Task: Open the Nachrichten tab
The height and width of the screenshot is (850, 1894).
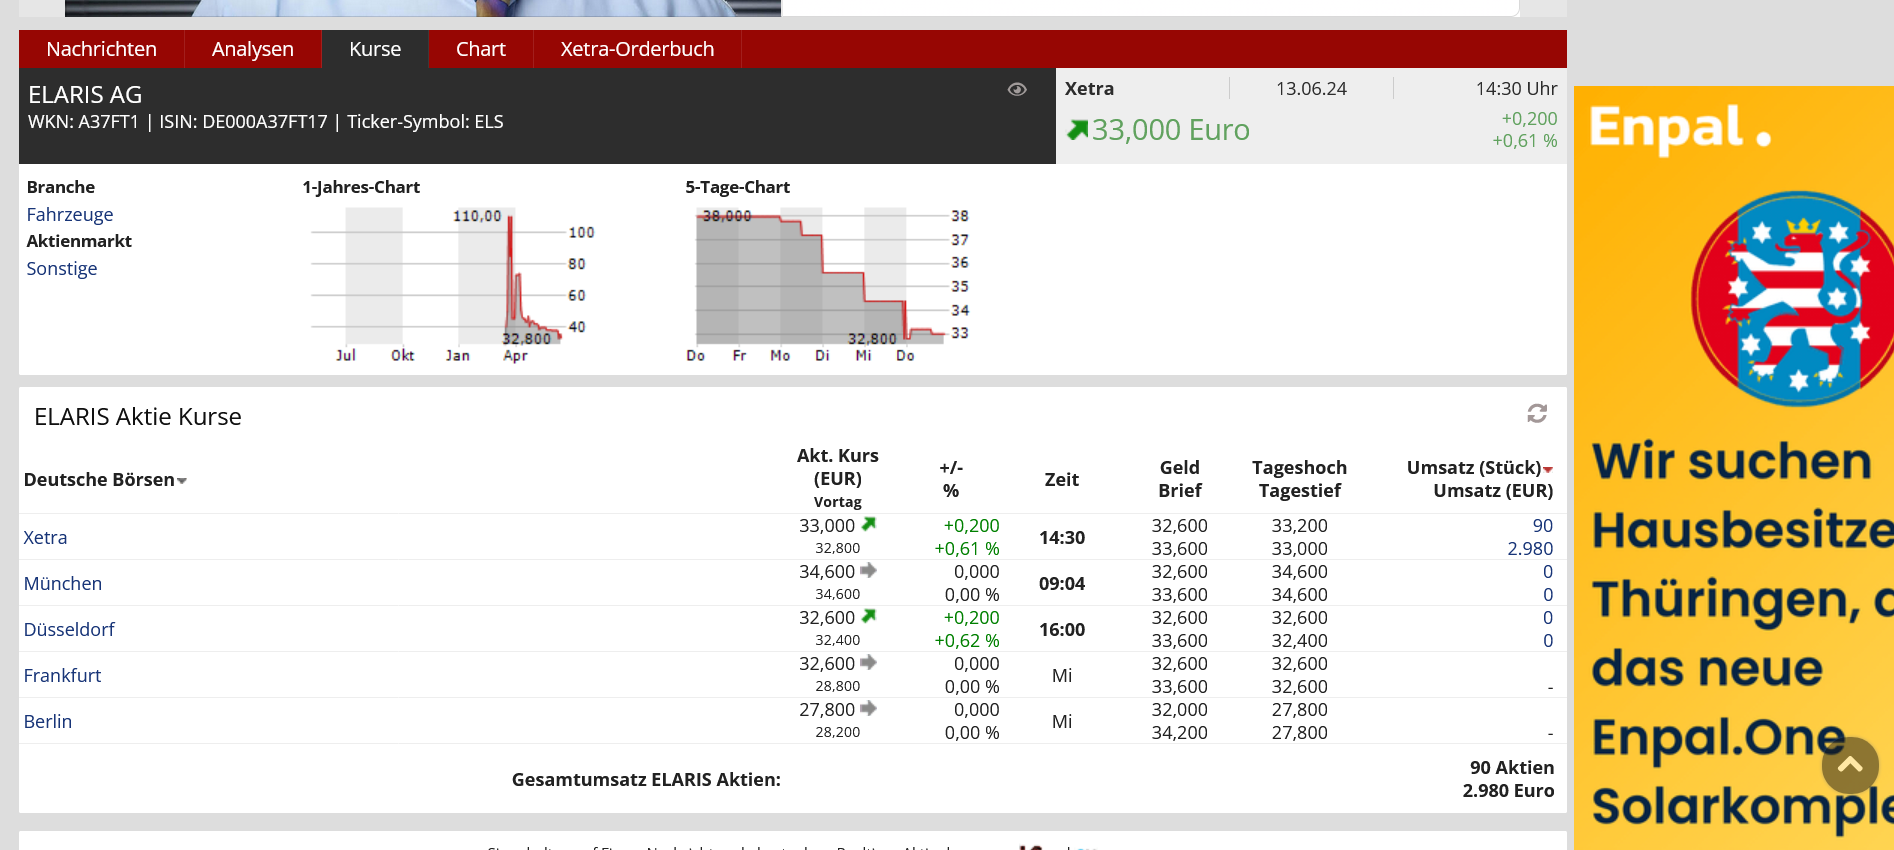Action: pyautogui.click(x=101, y=49)
